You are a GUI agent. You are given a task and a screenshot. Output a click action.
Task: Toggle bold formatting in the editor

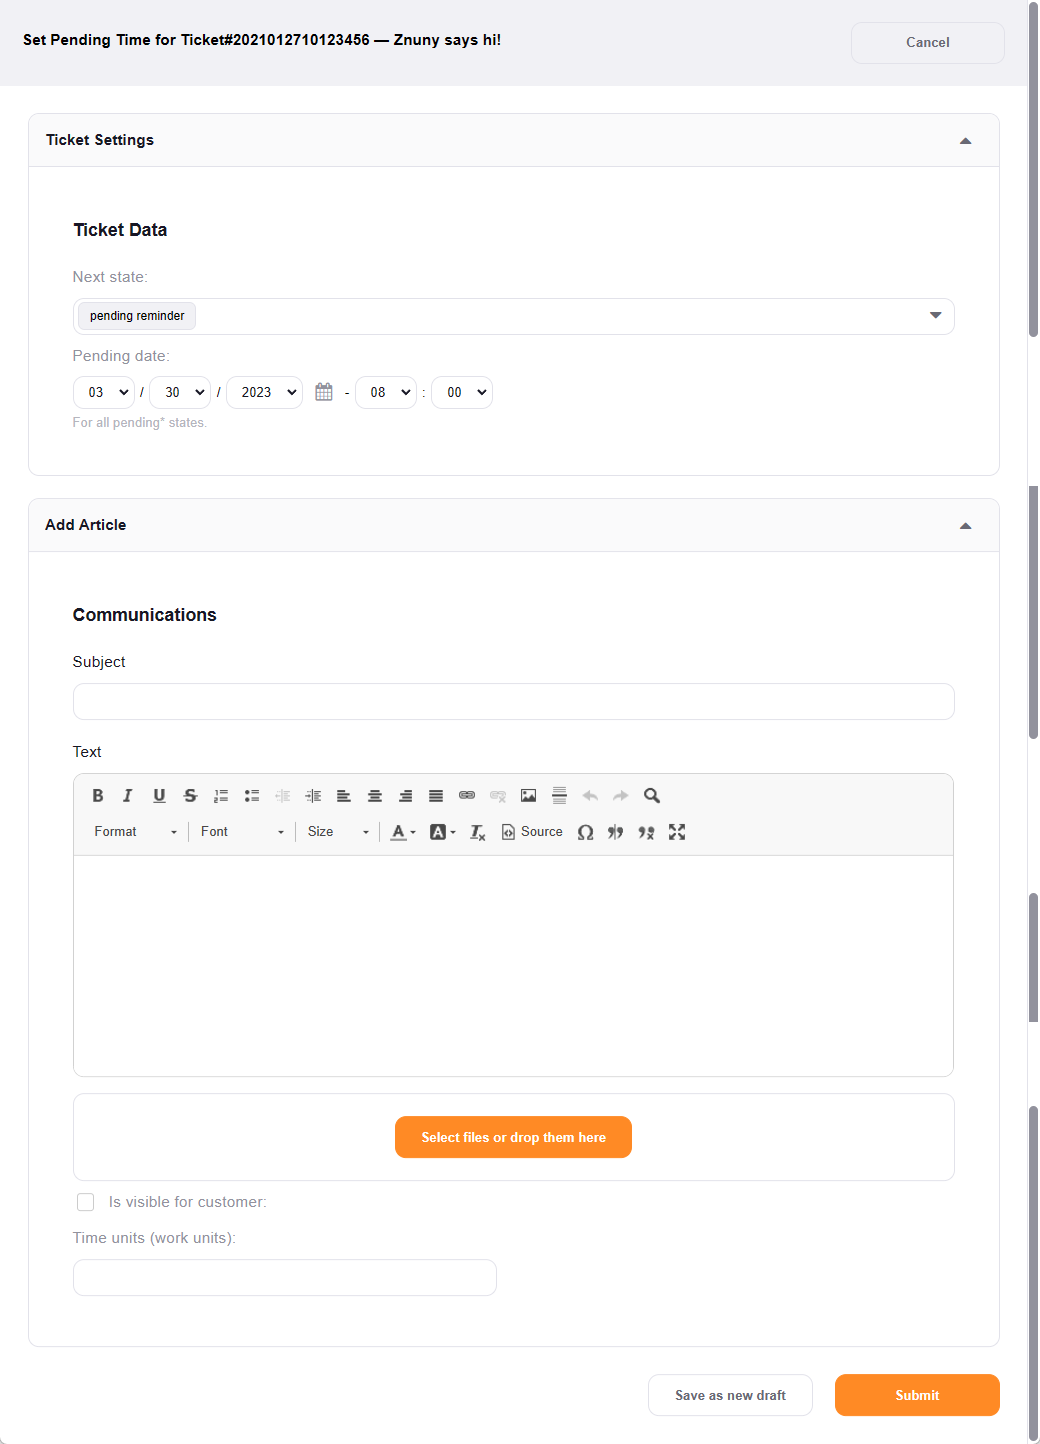[98, 796]
